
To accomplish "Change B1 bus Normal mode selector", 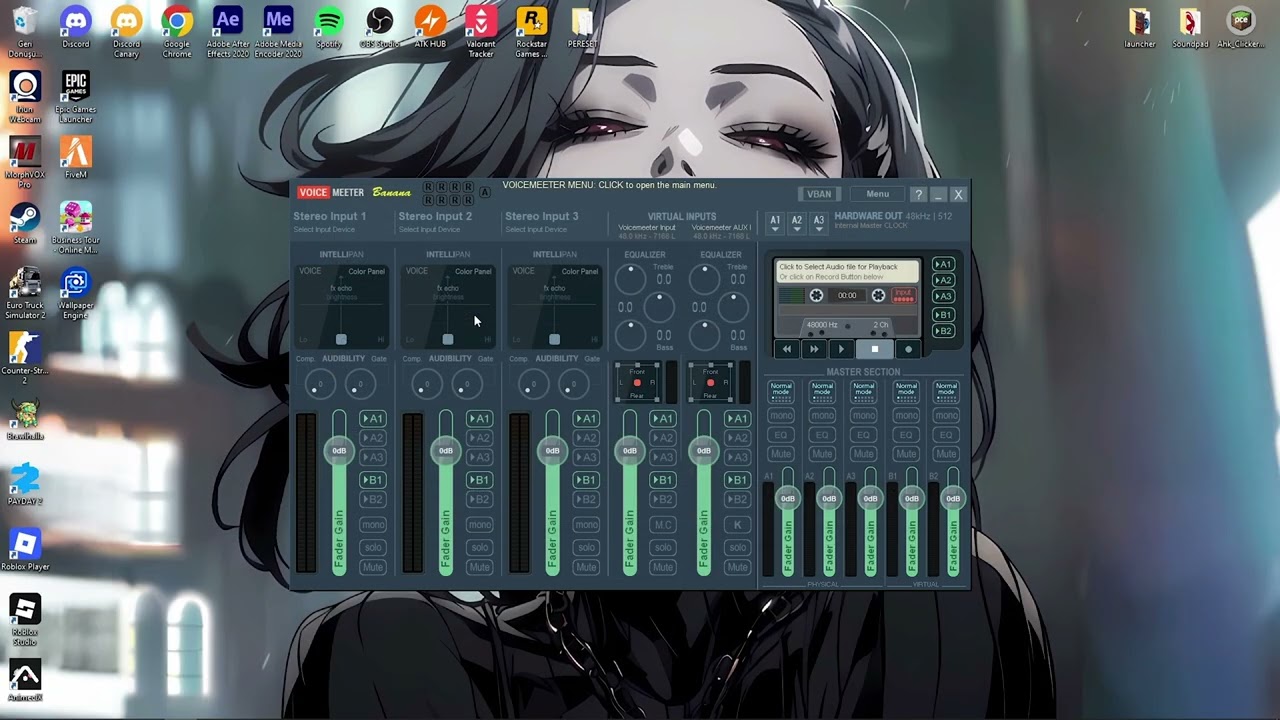I will [x=905, y=390].
